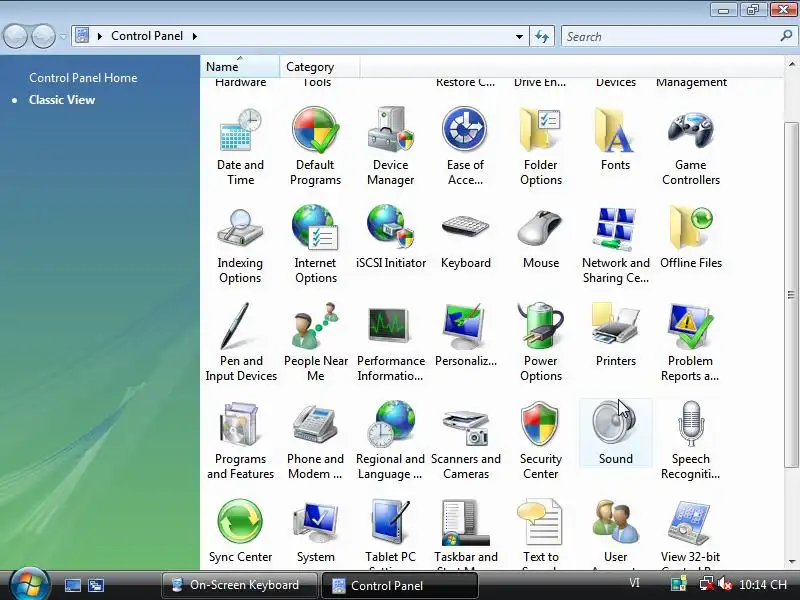
Task: Open People Near Me
Action: pyautogui.click(x=316, y=343)
